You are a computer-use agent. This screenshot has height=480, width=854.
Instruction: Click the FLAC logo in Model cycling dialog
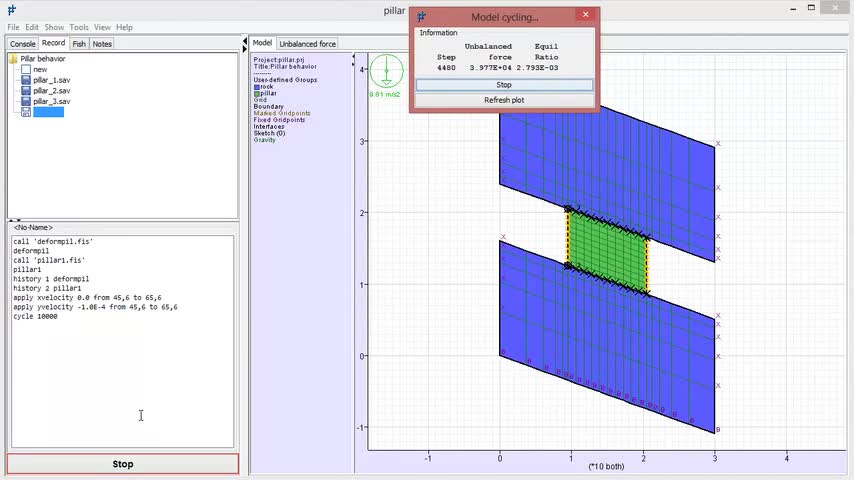coord(422,17)
